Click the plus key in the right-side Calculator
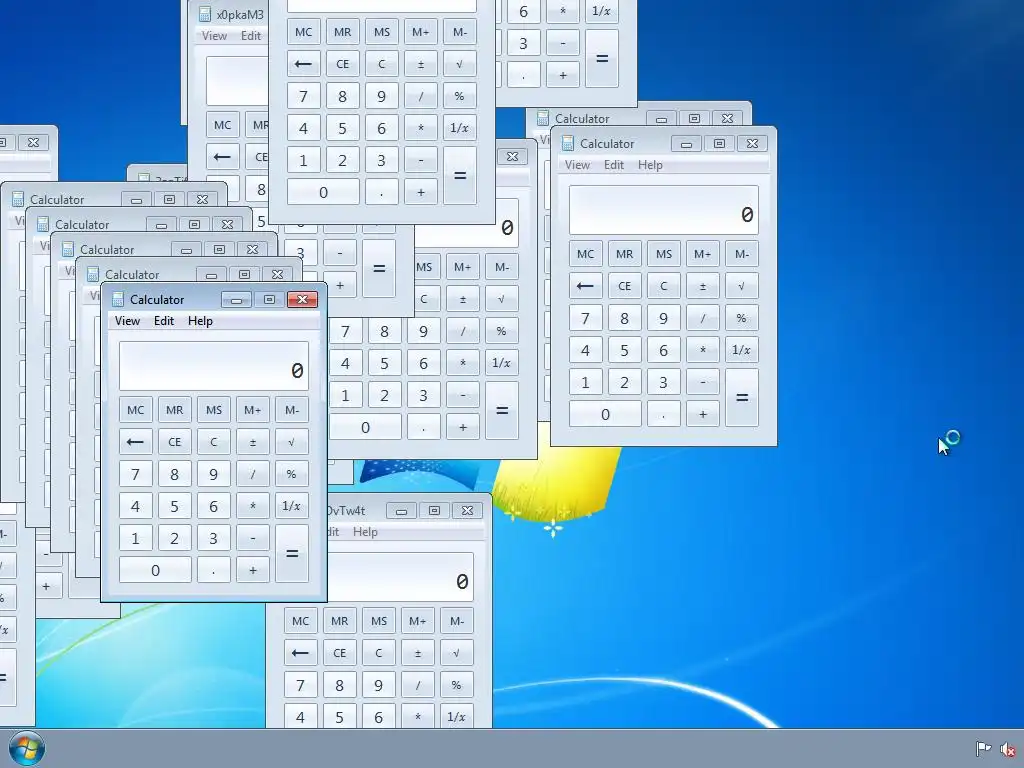 703,414
